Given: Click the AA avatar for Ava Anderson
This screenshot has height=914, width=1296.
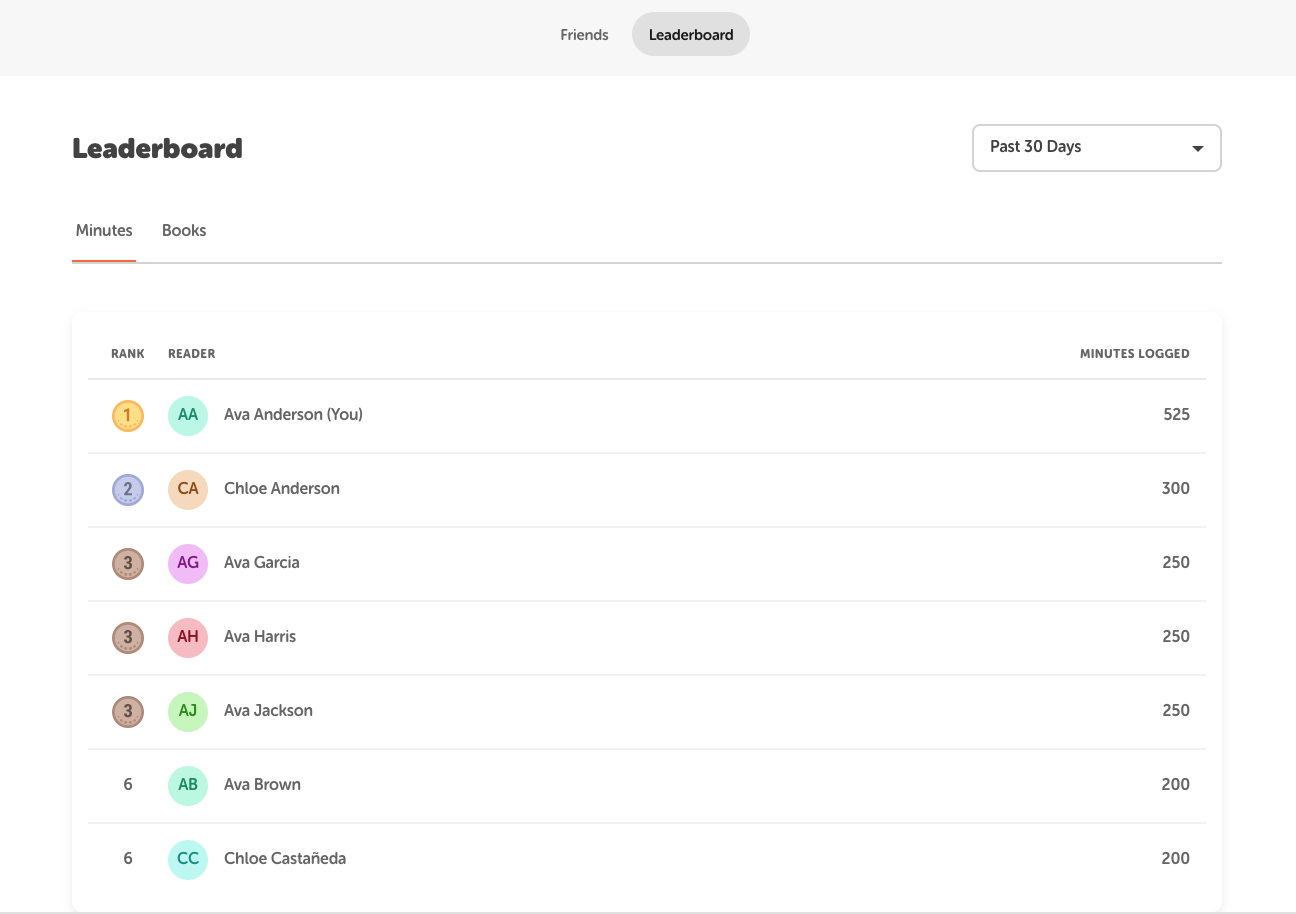Looking at the screenshot, I should tap(188, 415).
